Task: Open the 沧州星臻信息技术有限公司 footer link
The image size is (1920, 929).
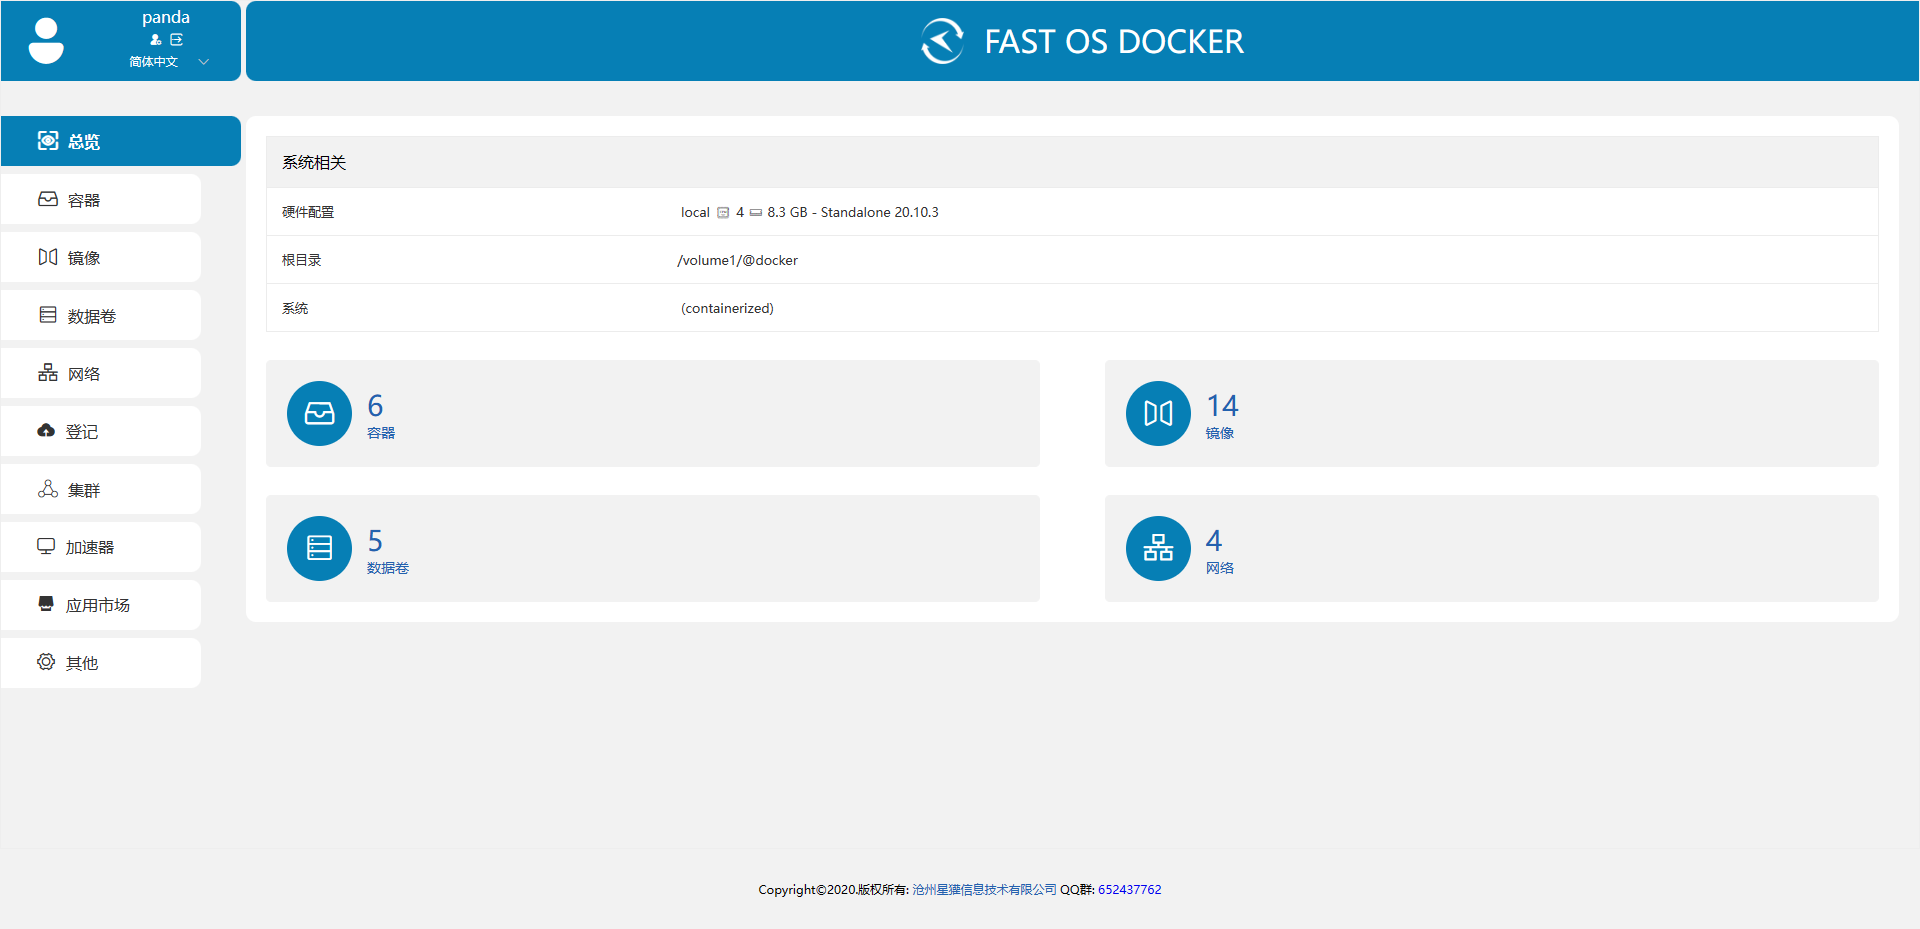Action: [984, 889]
